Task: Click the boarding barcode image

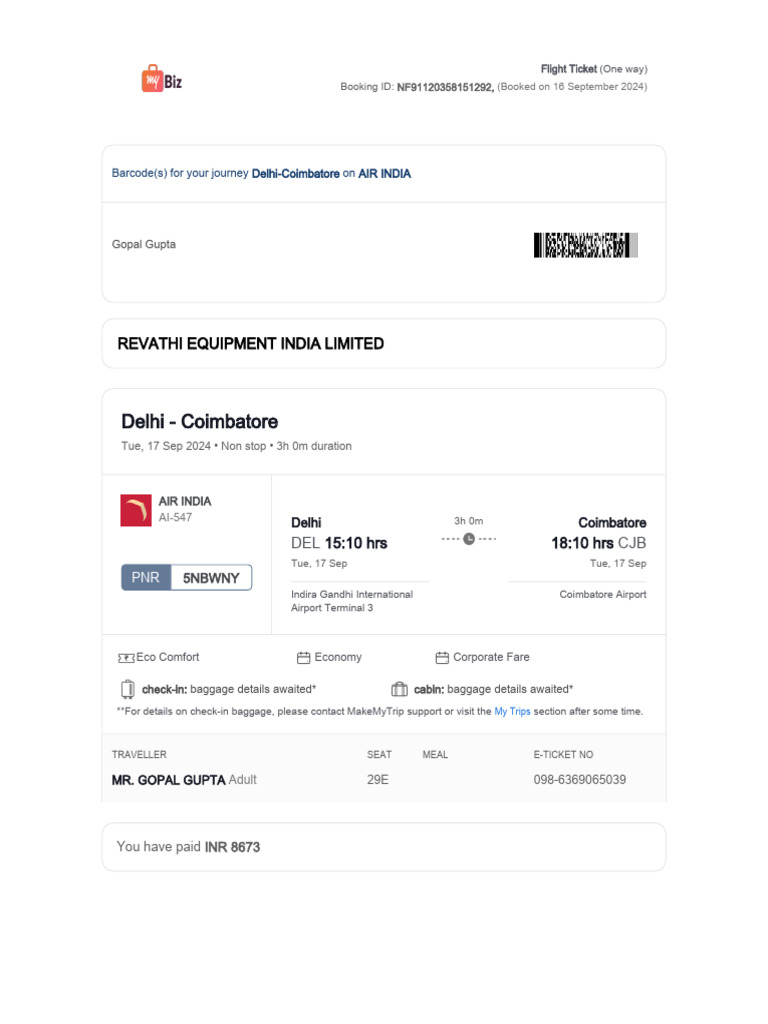Action: 585,245
